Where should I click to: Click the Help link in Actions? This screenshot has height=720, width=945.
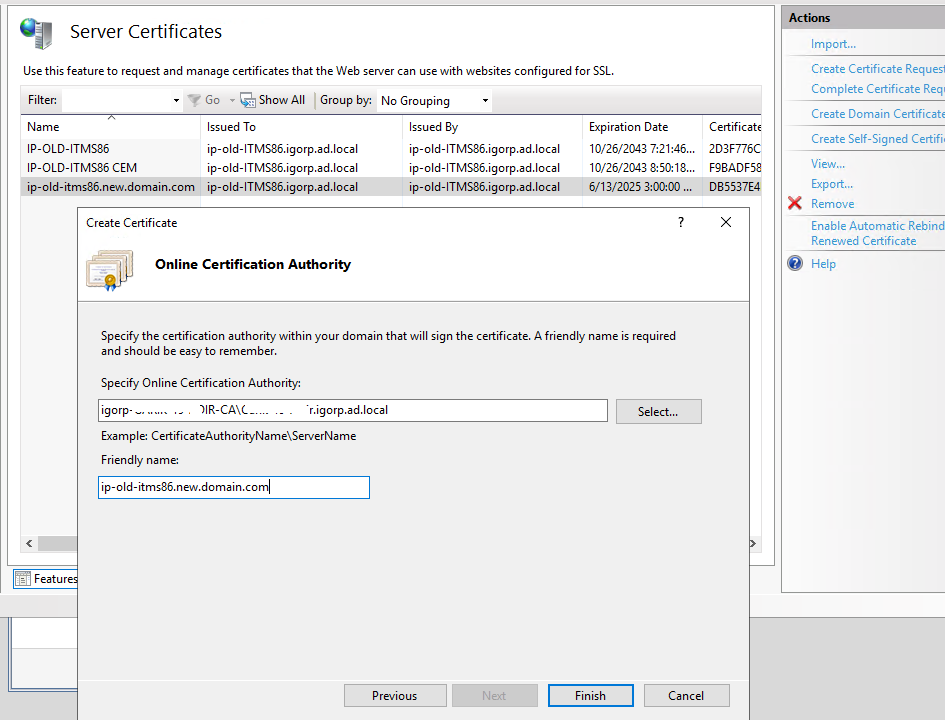pyautogui.click(x=823, y=264)
